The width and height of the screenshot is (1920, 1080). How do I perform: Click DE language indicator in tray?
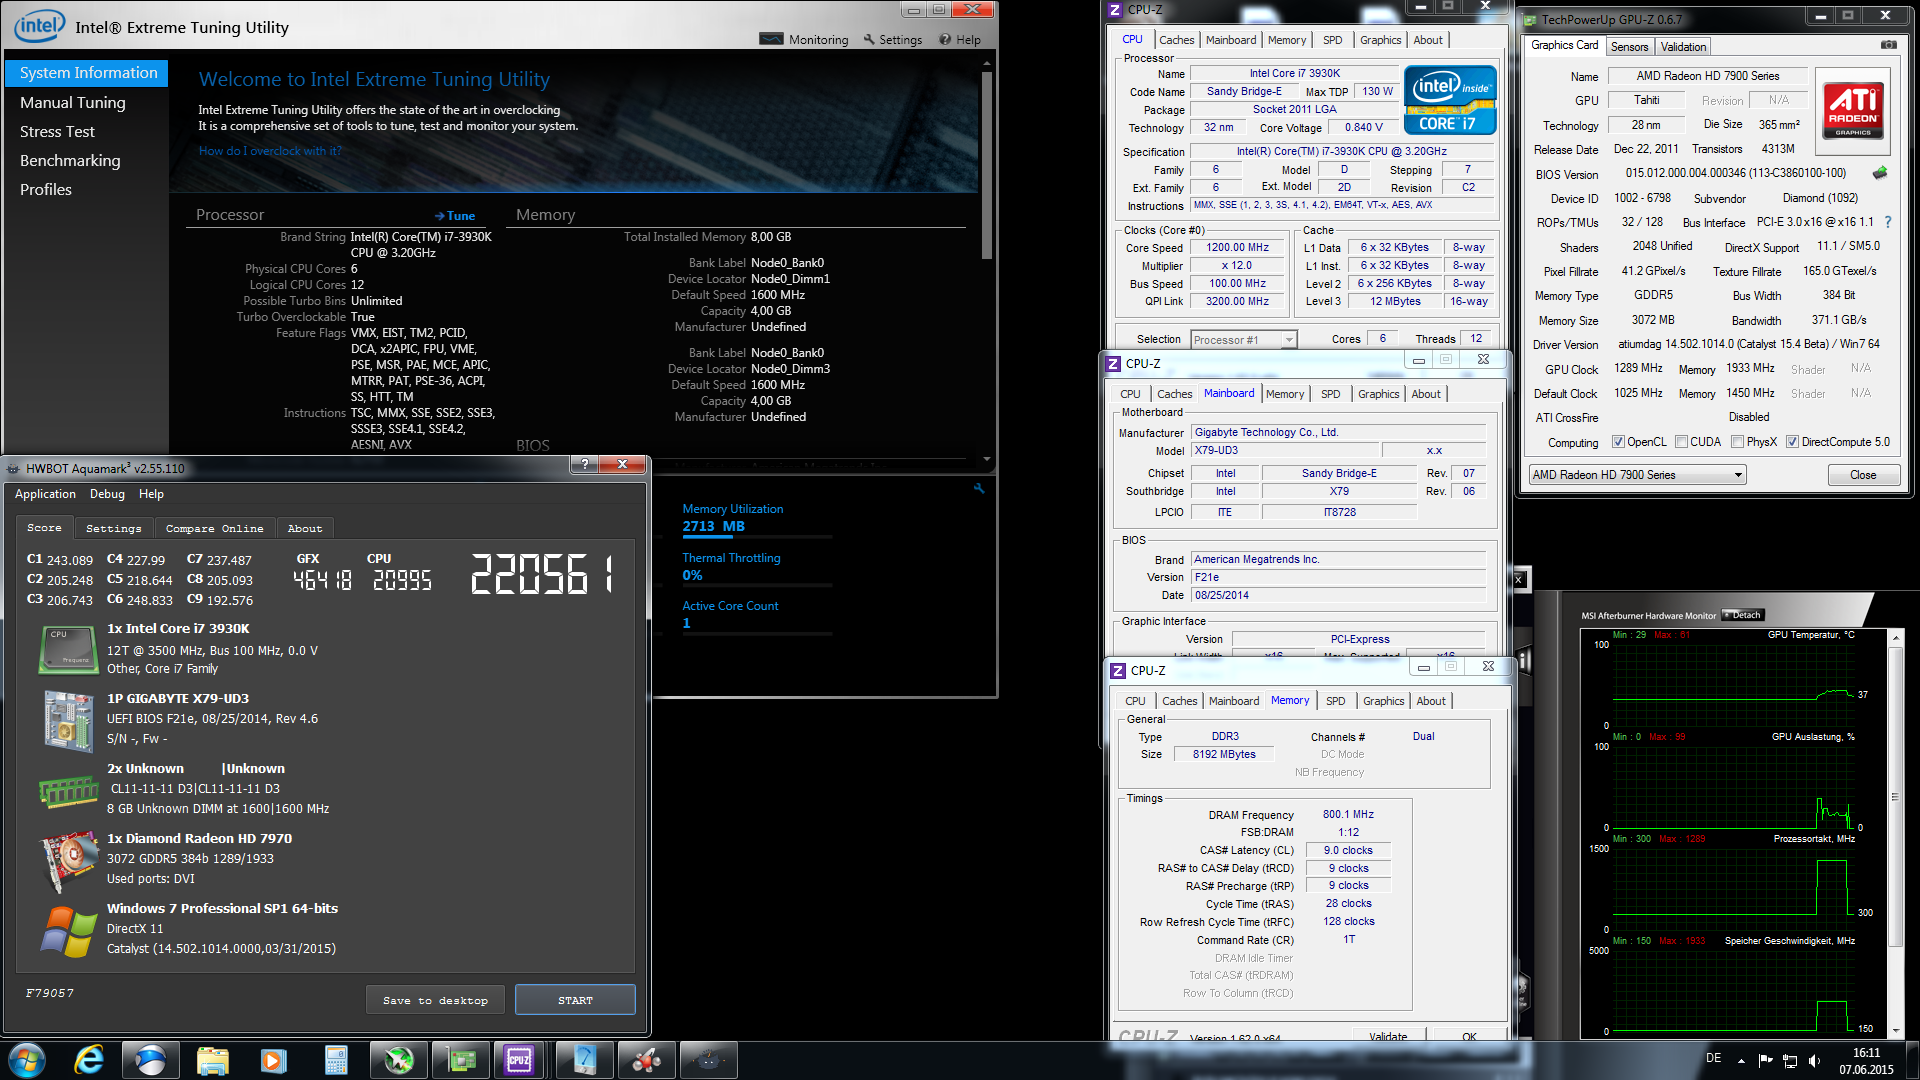[1714, 1058]
